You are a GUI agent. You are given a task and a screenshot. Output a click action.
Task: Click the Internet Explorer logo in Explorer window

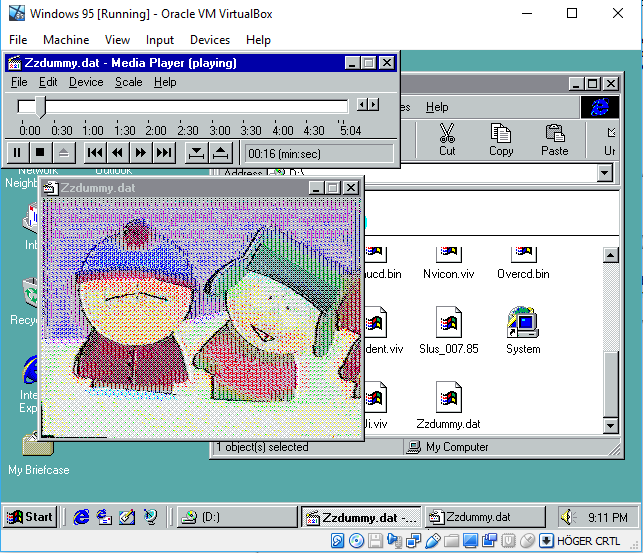[x=600, y=107]
